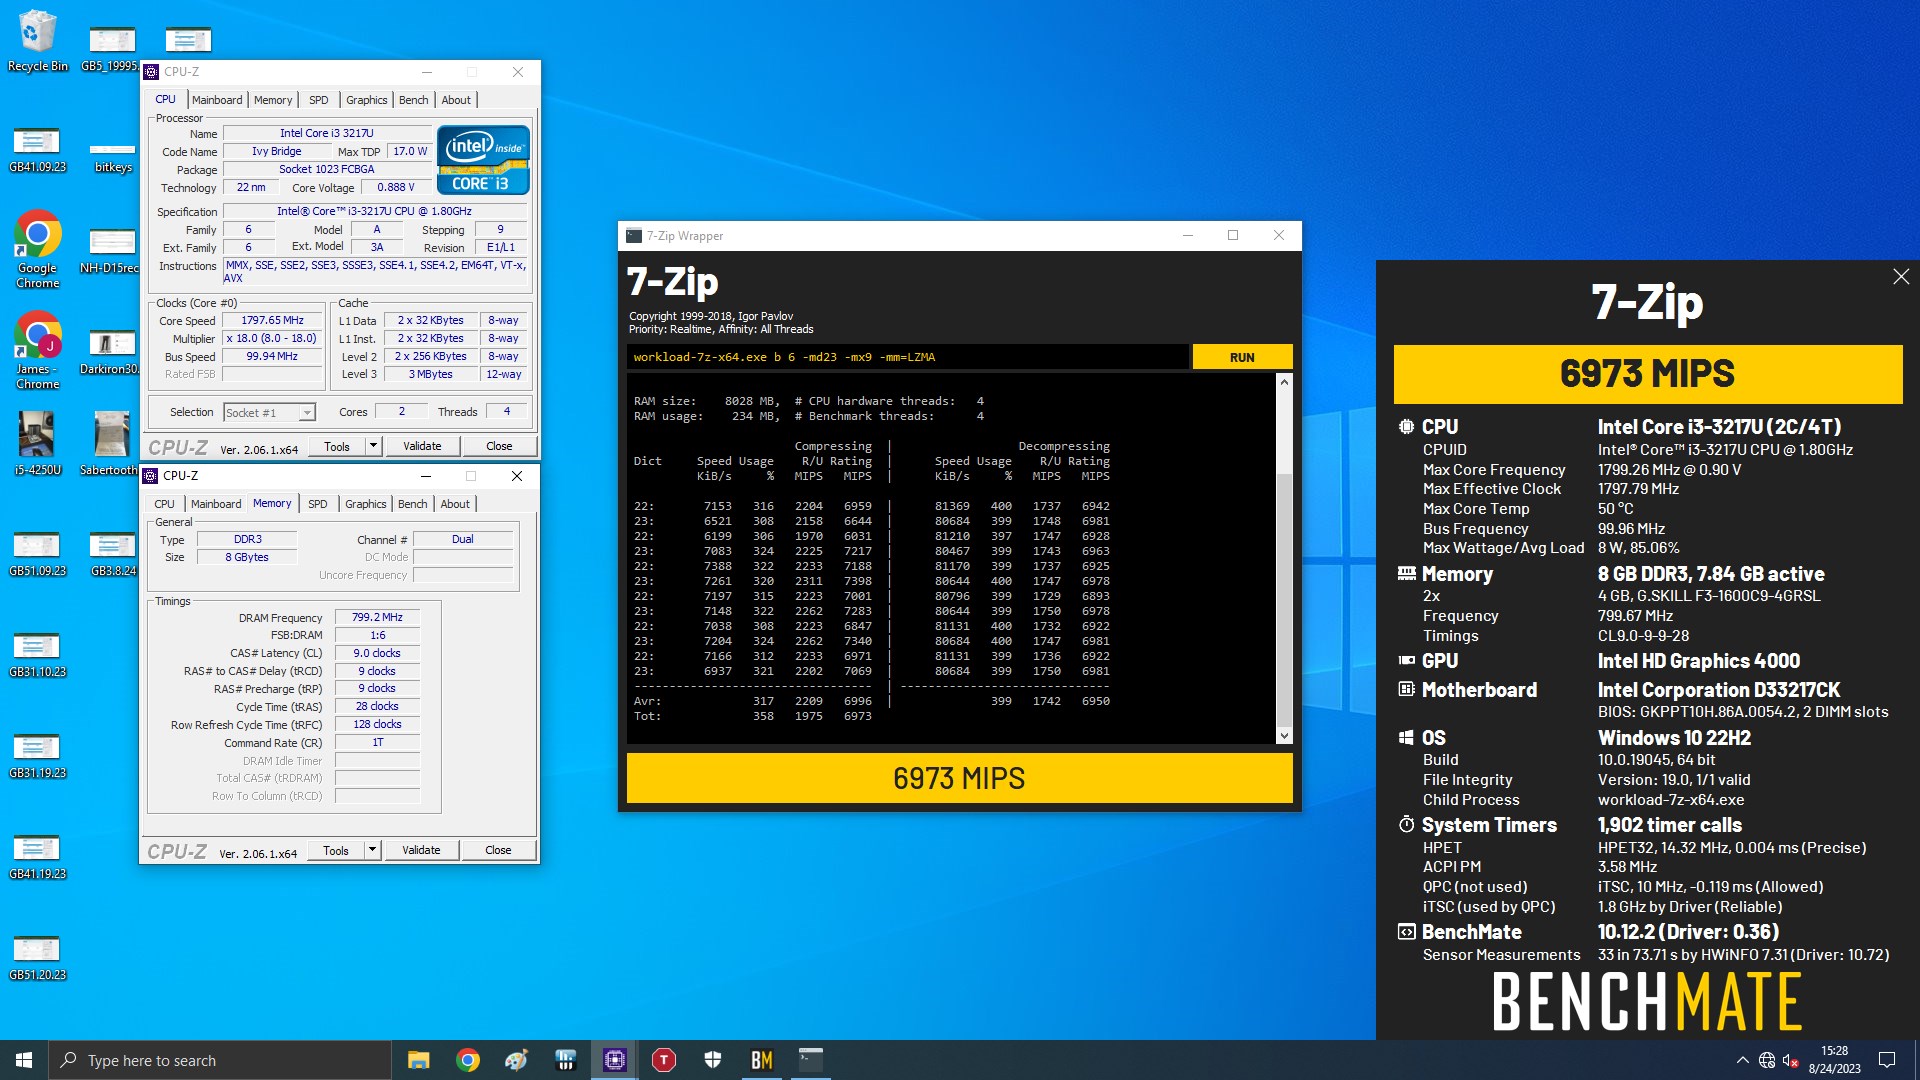Click the Intel Core i3 3217U name field
Viewport: 1920px width, 1080px height.
click(x=327, y=133)
